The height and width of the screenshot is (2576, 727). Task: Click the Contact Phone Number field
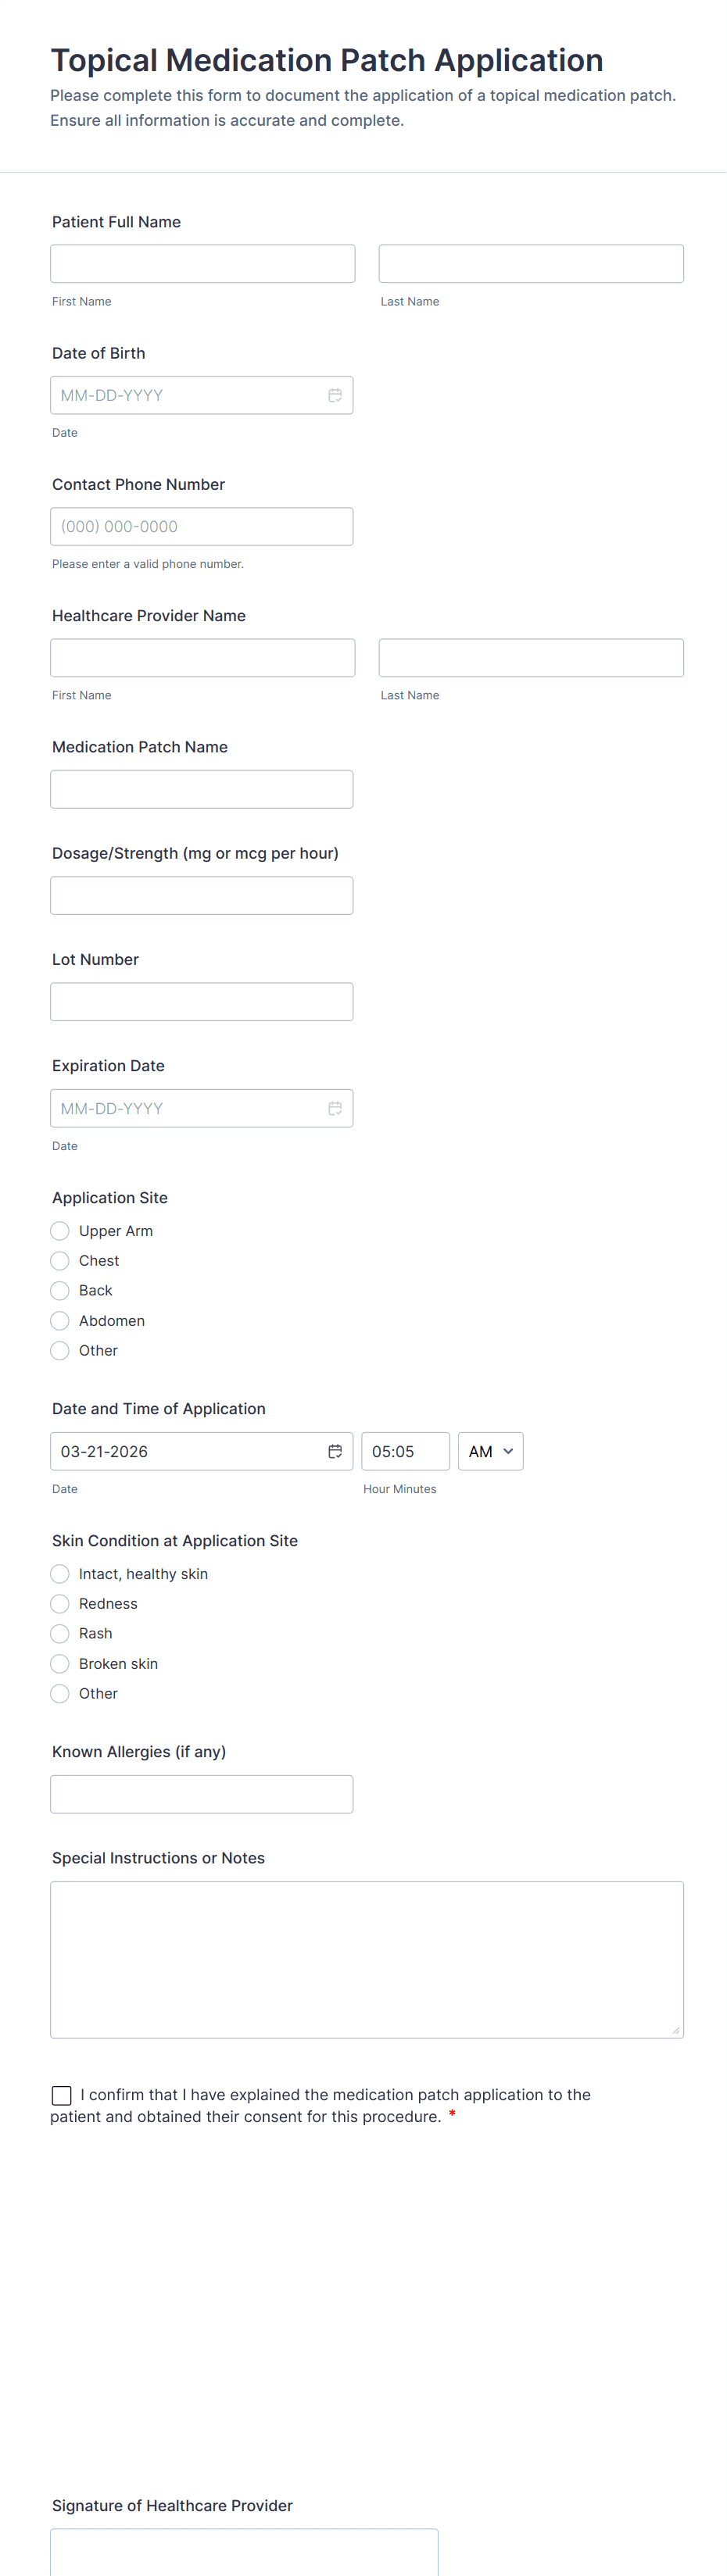(x=201, y=527)
